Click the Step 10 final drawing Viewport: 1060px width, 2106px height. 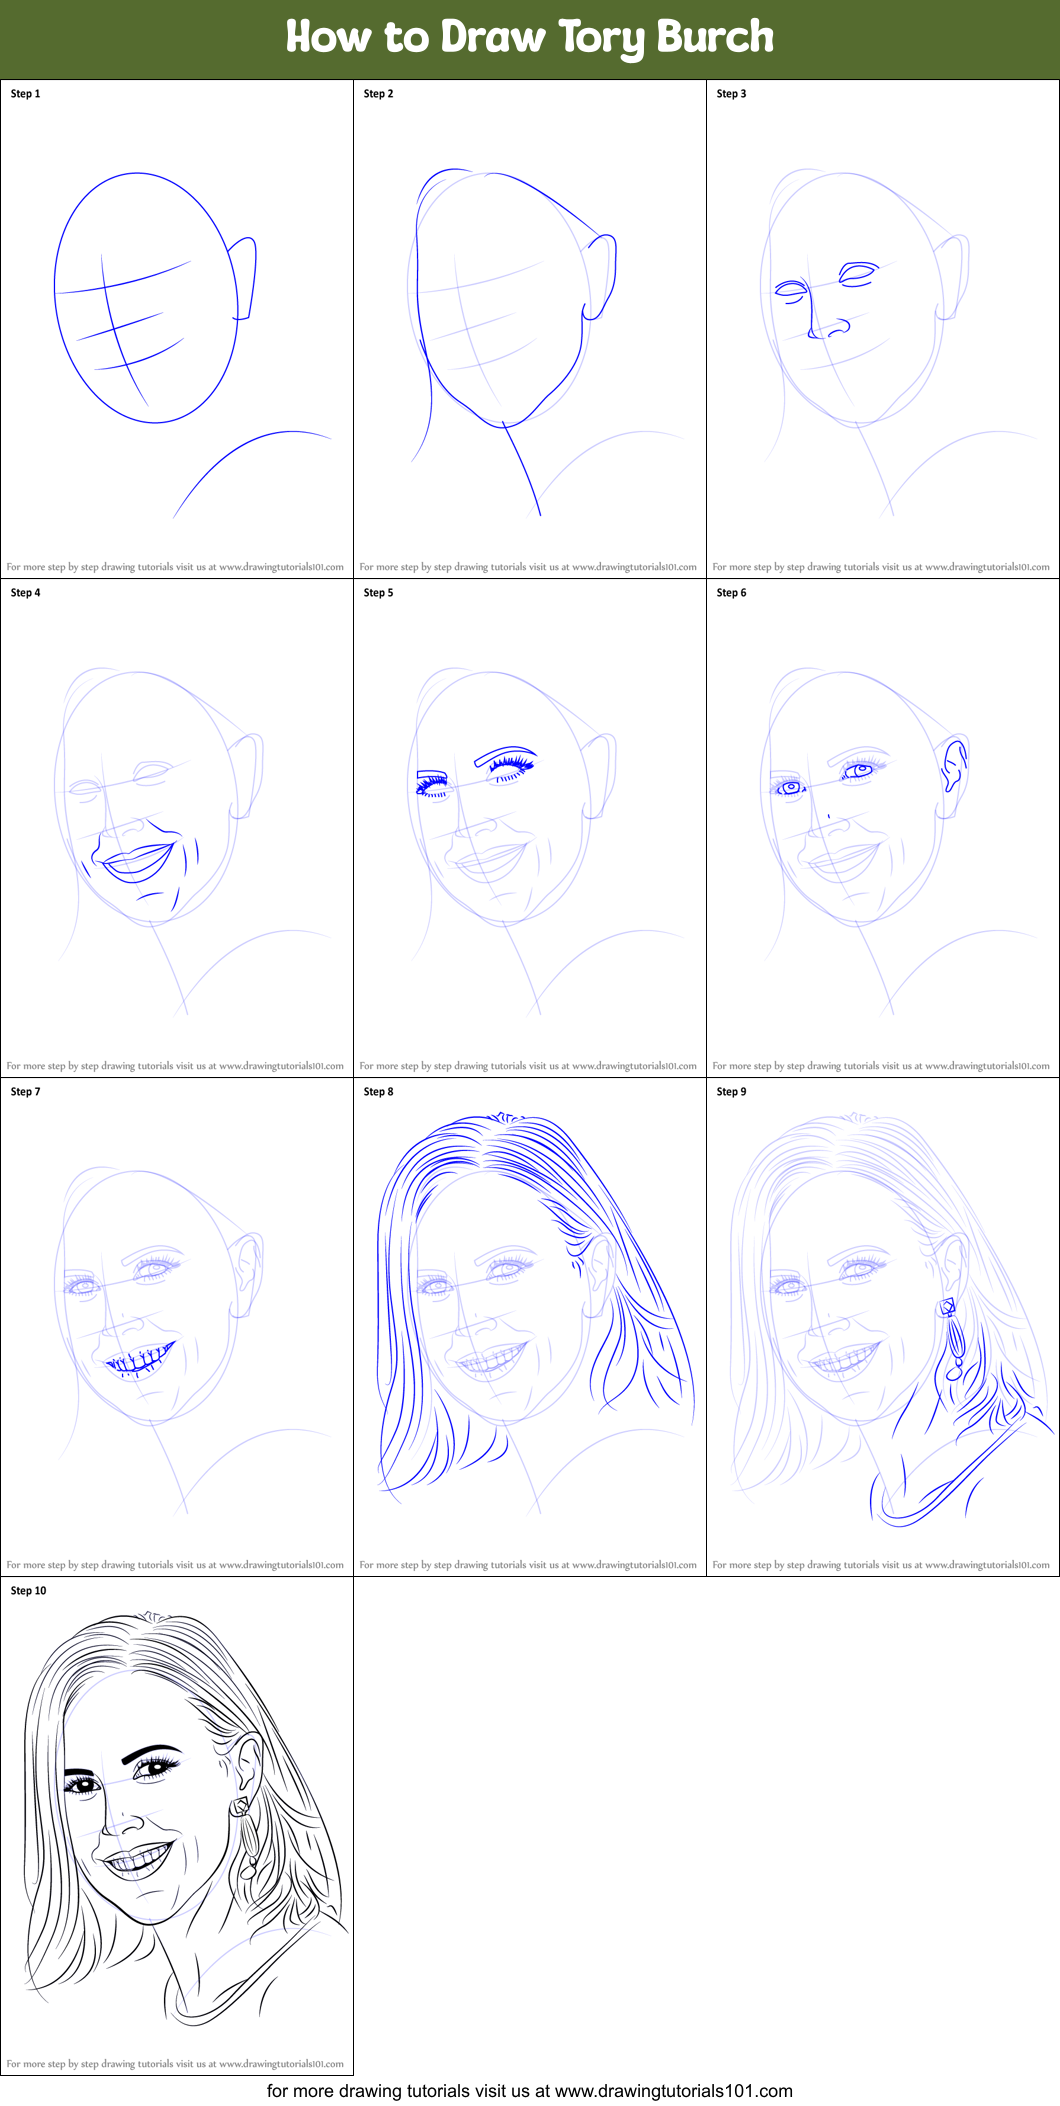click(177, 1826)
